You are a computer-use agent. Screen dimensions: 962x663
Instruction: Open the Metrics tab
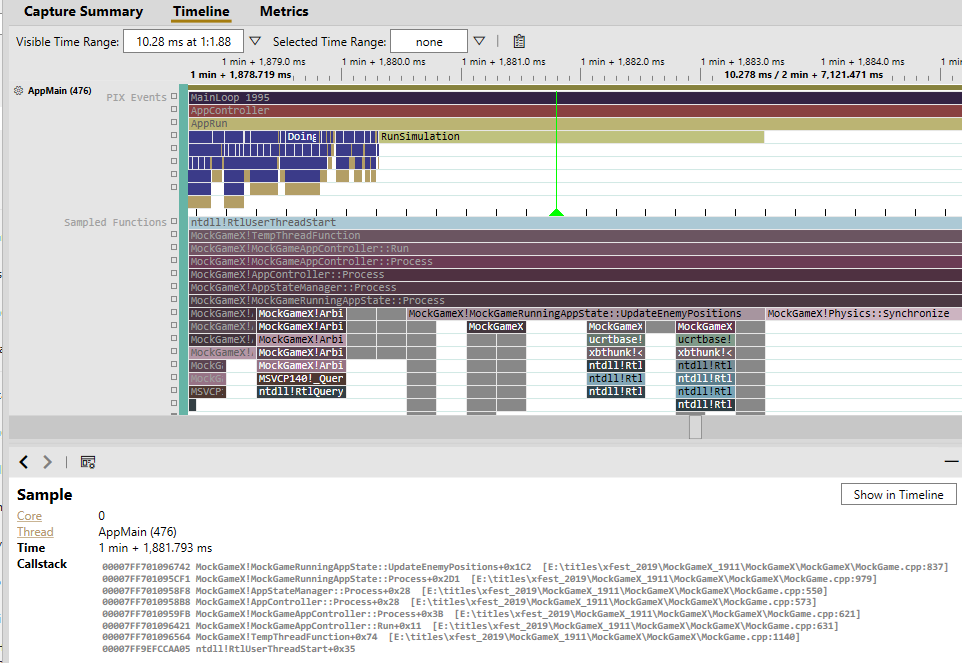pos(284,12)
